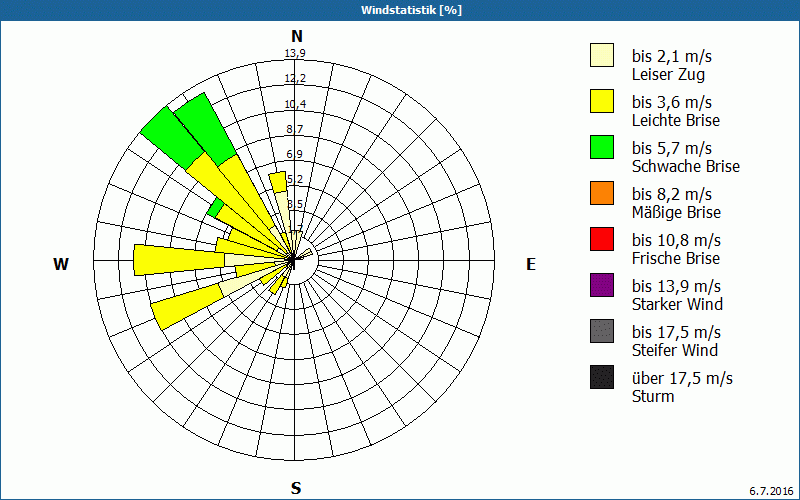The height and width of the screenshot is (500, 800).
Task: Click the 'Windstatistik [%]' title text
Action: click(411, 10)
